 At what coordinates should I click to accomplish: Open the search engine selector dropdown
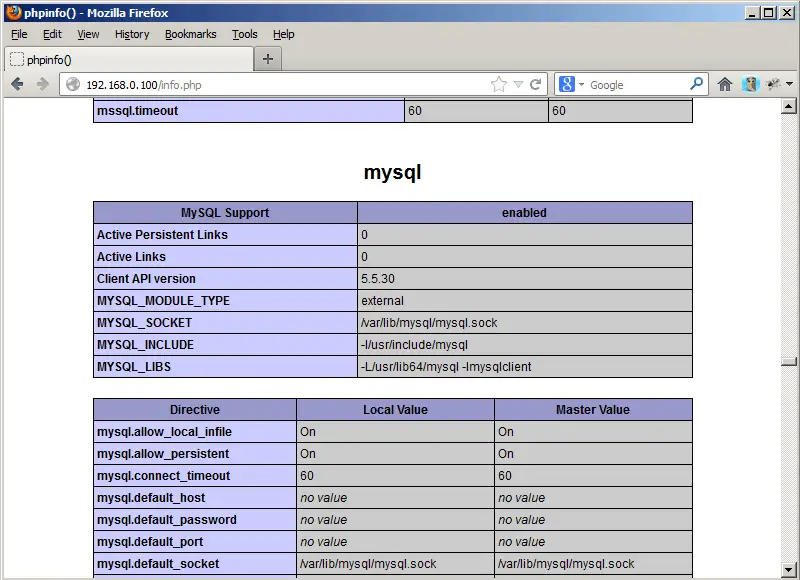click(x=581, y=85)
